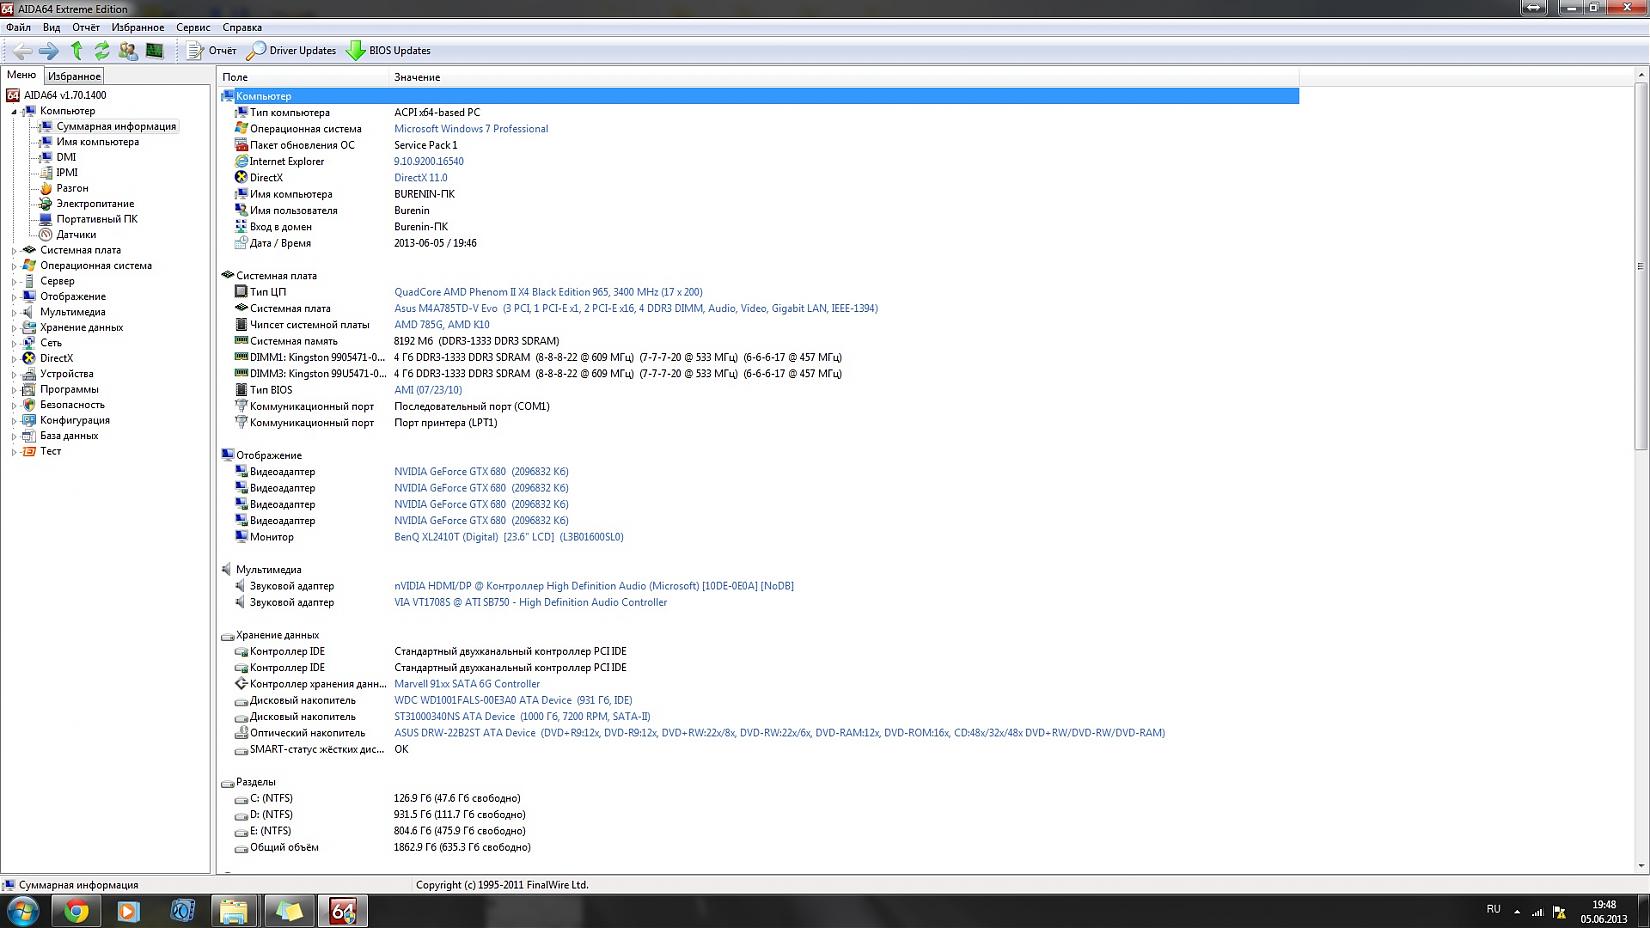This screenshot has width=1650, height=928.
Task: Expand the Мультимедиа tree node
Action: point(14,312)
